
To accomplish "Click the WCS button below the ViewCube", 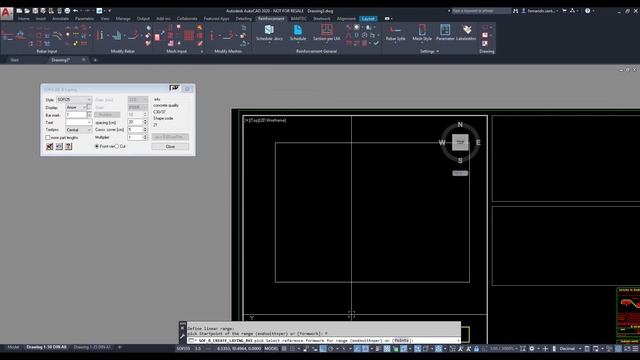I will coord(460,173).
